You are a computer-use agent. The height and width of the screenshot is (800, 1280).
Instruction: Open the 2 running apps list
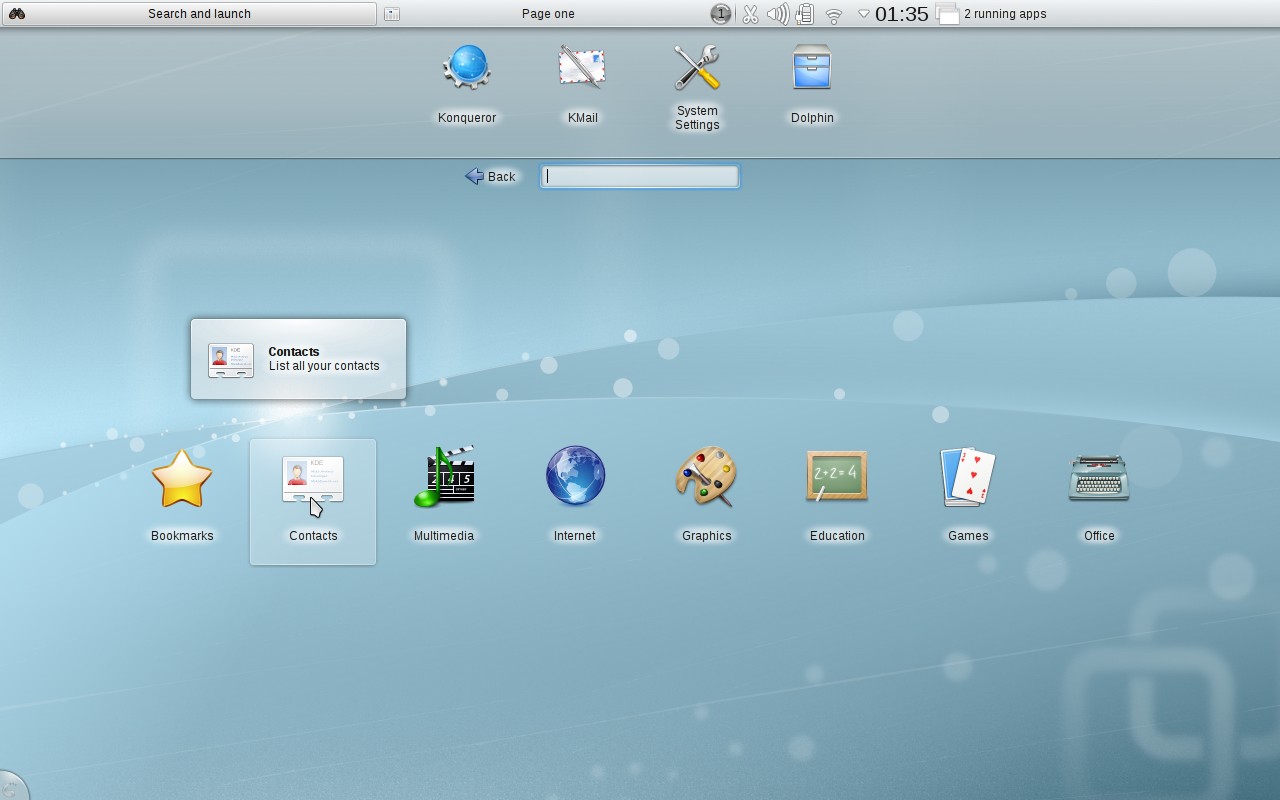[x=990, y=13]
